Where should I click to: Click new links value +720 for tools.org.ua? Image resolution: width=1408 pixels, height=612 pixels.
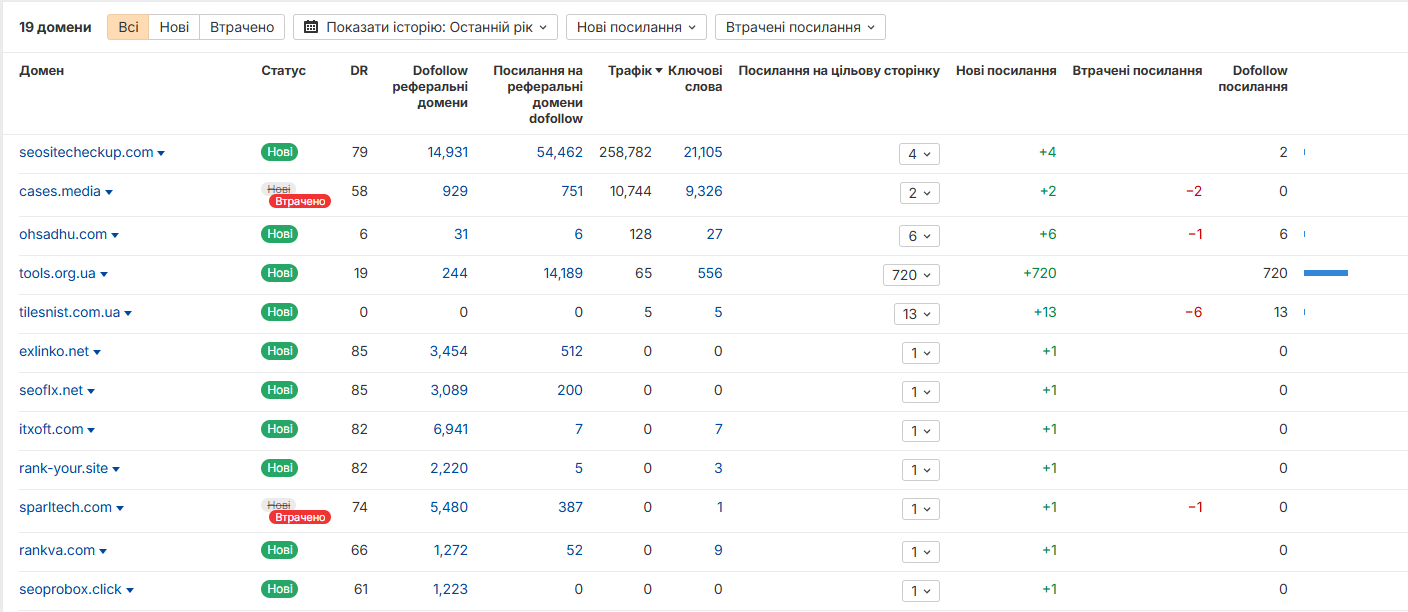(1040, 273)
